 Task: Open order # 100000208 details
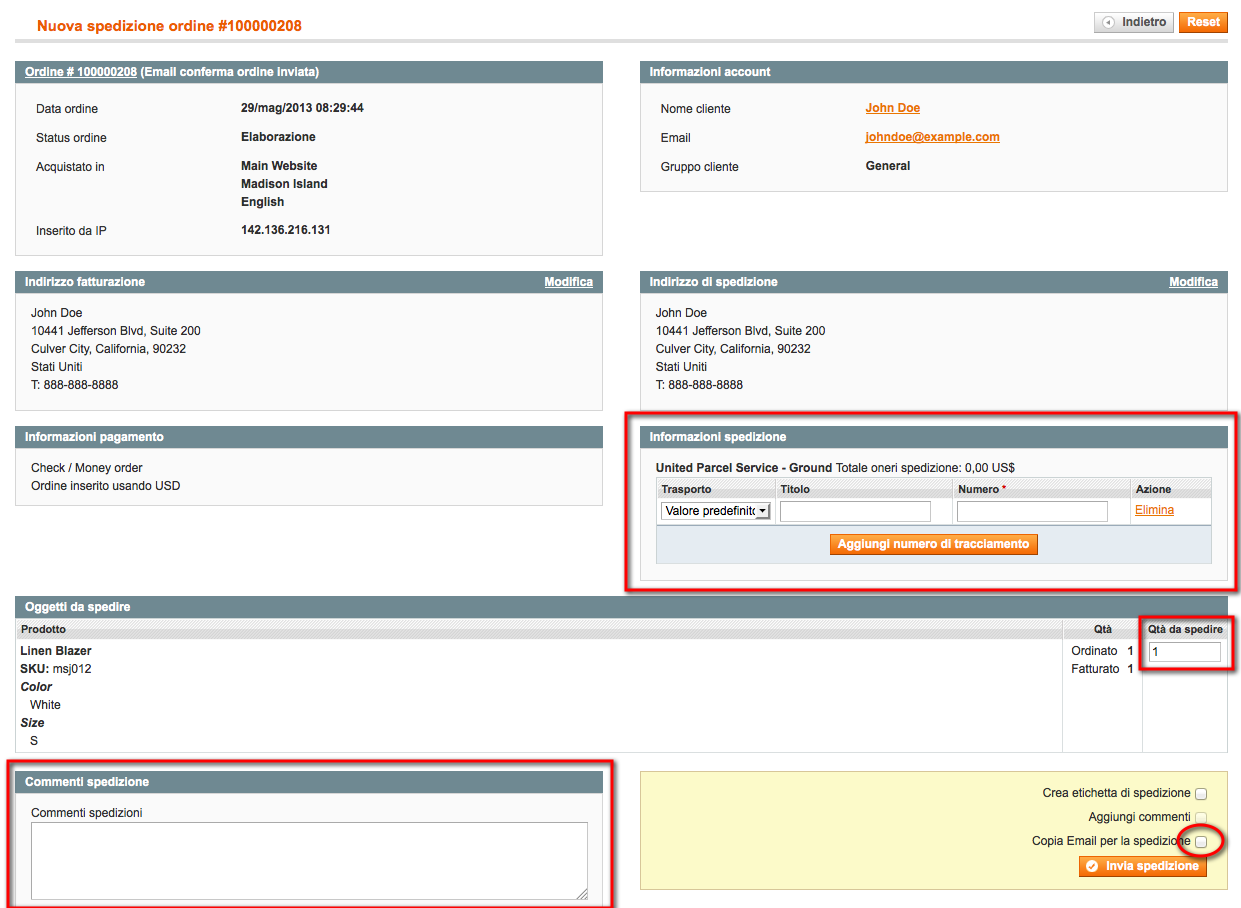click(x=80, y=71)
